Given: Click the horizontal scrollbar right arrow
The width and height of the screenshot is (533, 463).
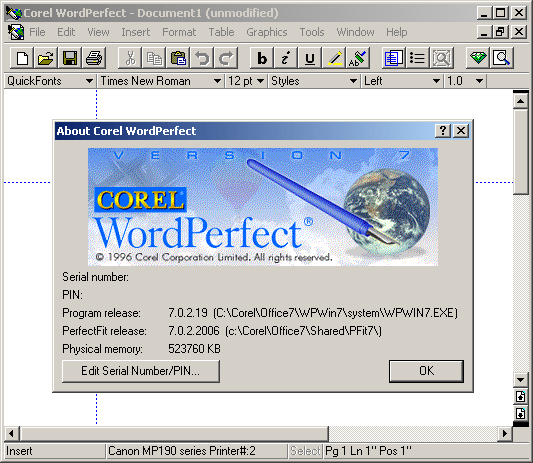Looking at the screenshot, I should click(505, 433).
